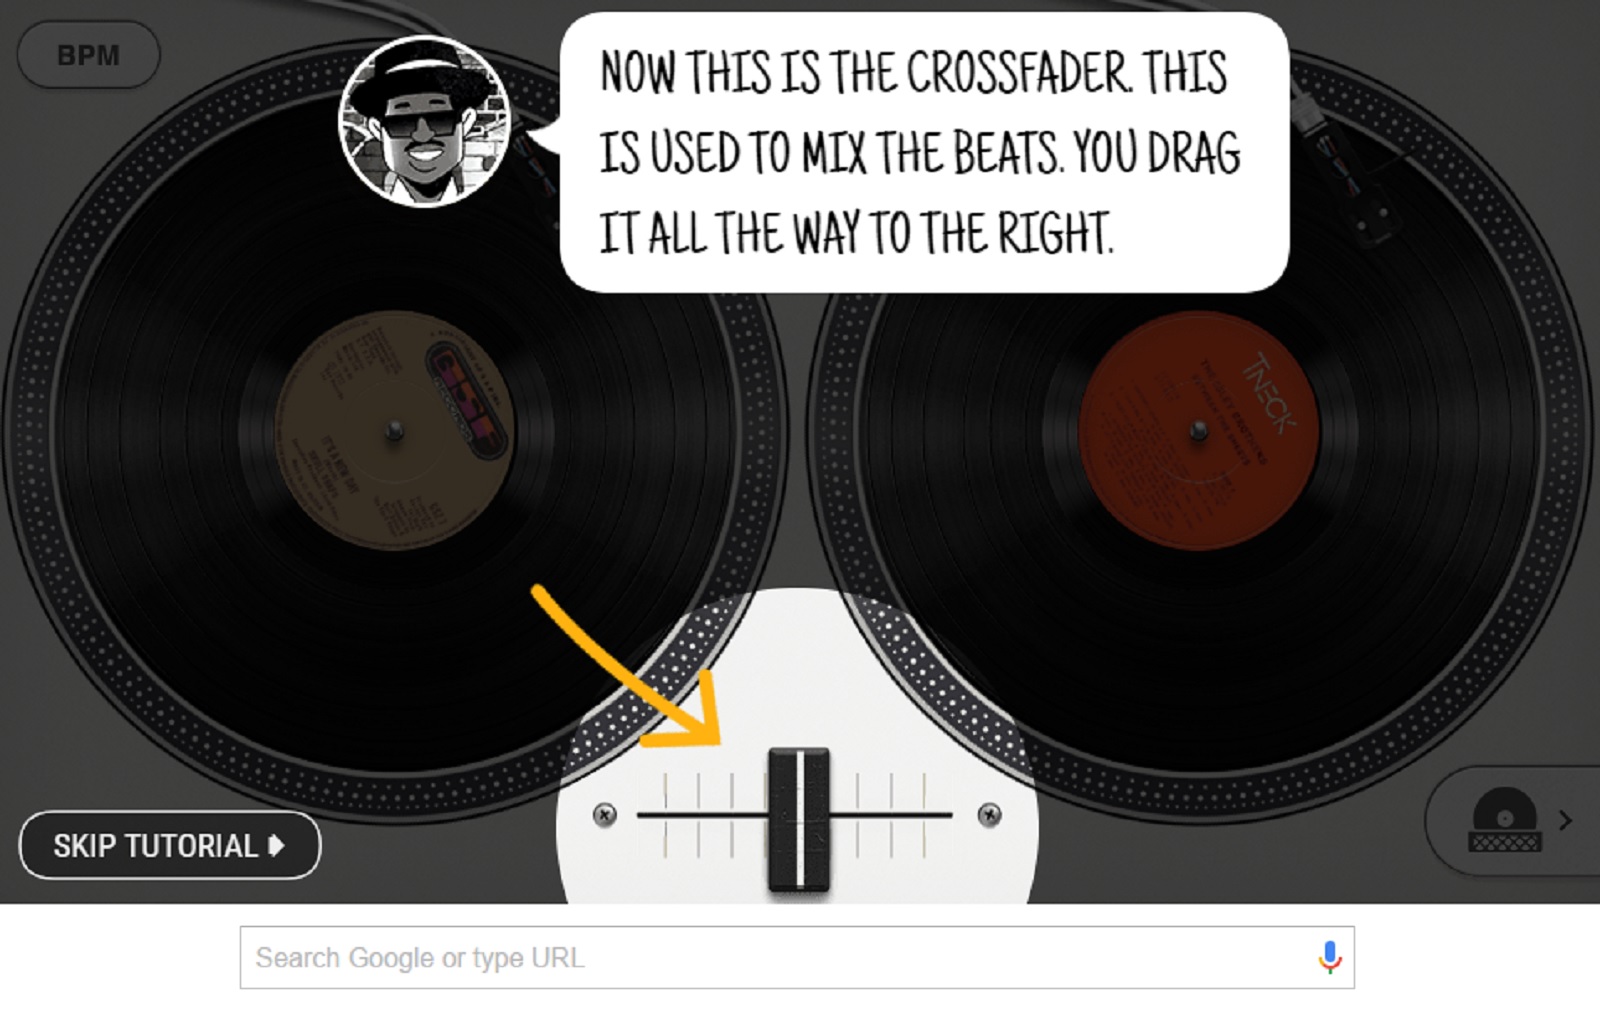Click the right screw on crossfader plate
The height and width of the screenshot is (1011, 1600).
tap(989, 815)
